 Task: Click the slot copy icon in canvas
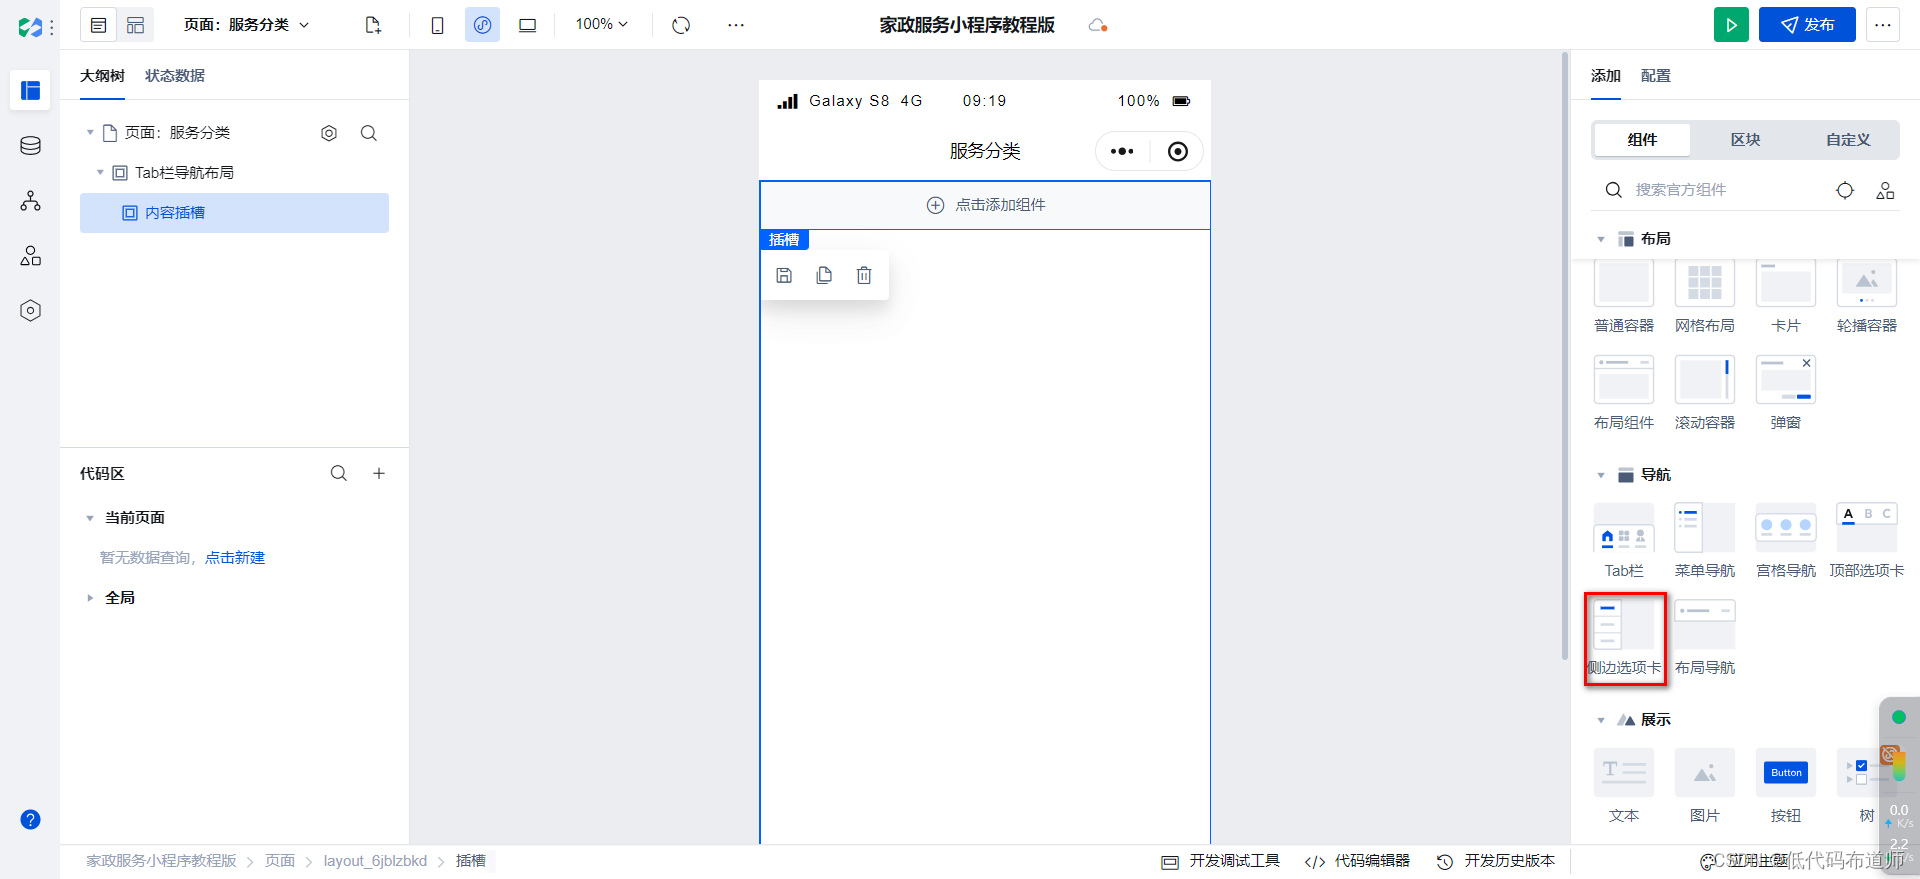point(824,275)
